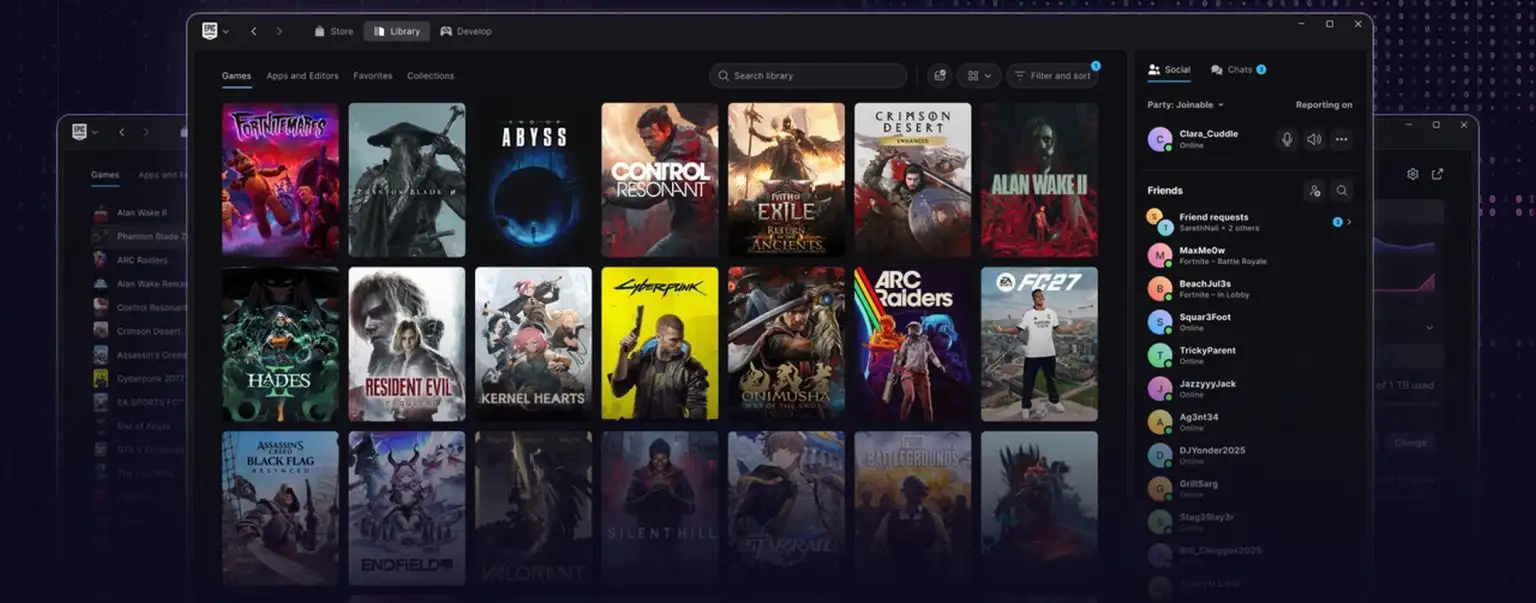Open the Phantom Blade game tile
Viewport: 1536px width, 603px height.
[407, 180]
